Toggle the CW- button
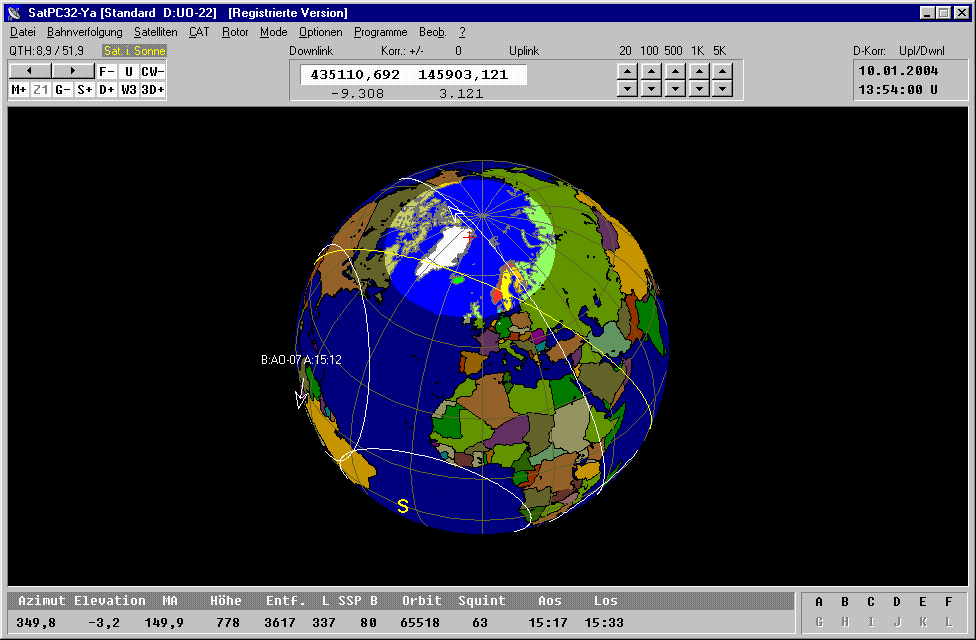This screenshot has width=976, height=640. click(x=153, y=71)
